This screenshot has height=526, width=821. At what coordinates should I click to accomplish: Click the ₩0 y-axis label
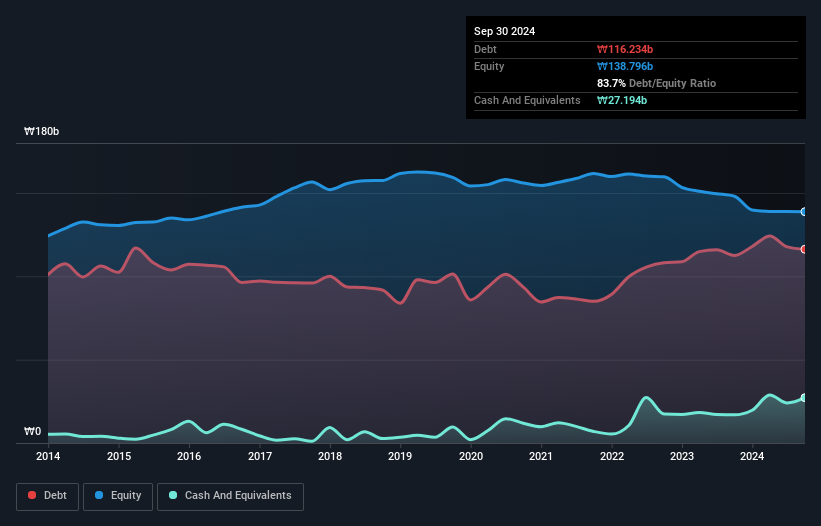(x=32, y=431)
